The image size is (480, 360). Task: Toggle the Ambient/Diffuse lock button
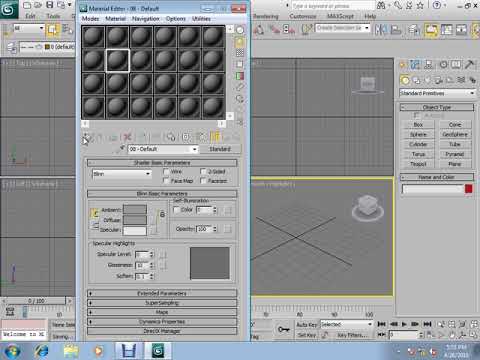click(x=94, y=213)
